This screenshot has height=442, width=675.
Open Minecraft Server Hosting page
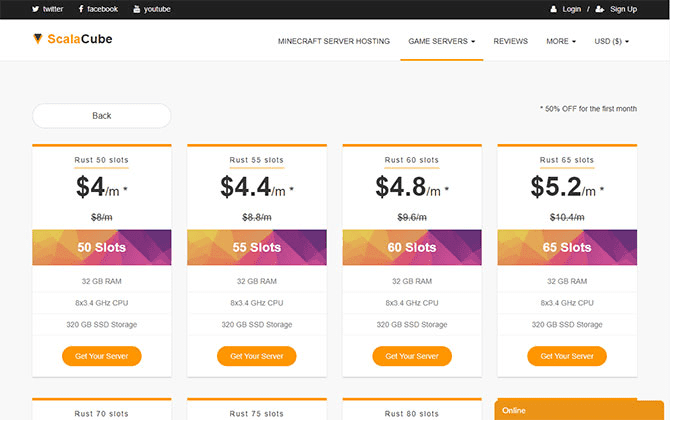click(334, 41)
